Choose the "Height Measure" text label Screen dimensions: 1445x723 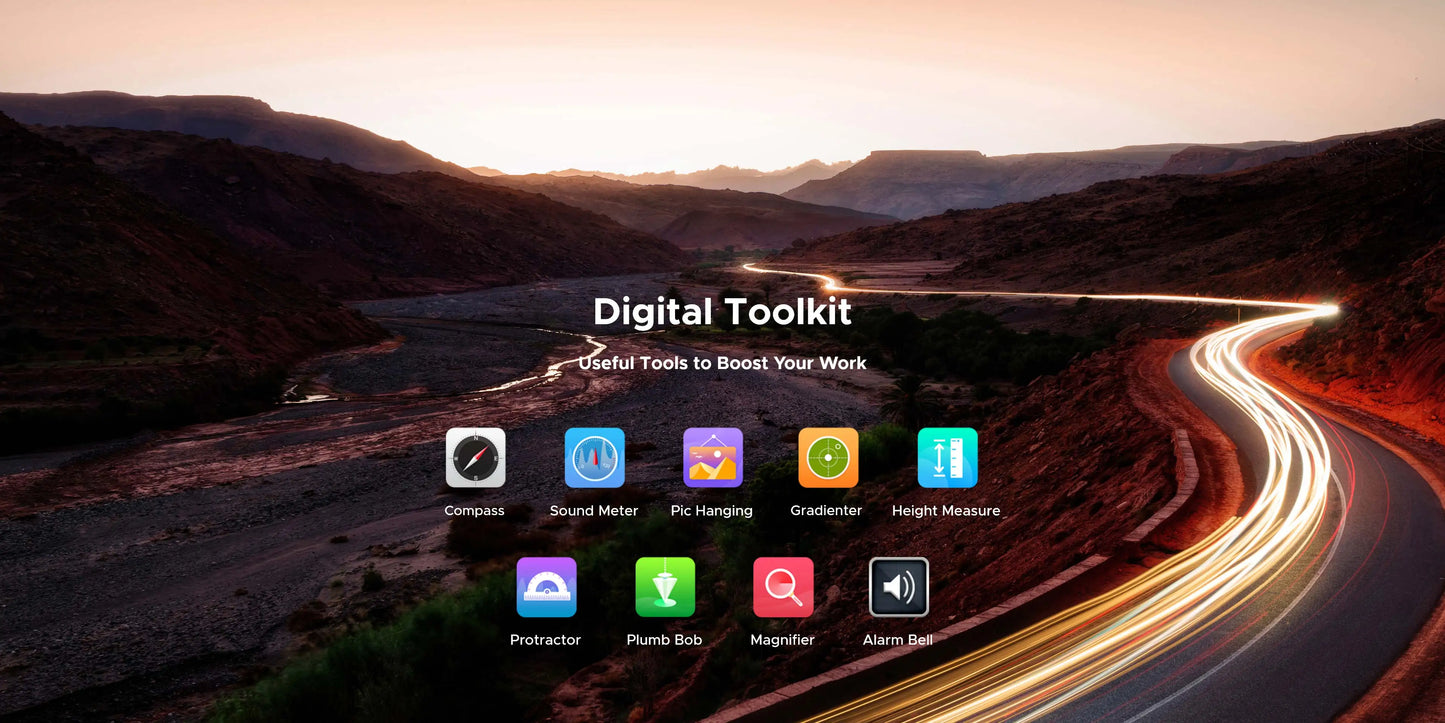pyautogui.click(x=946, y=511)
